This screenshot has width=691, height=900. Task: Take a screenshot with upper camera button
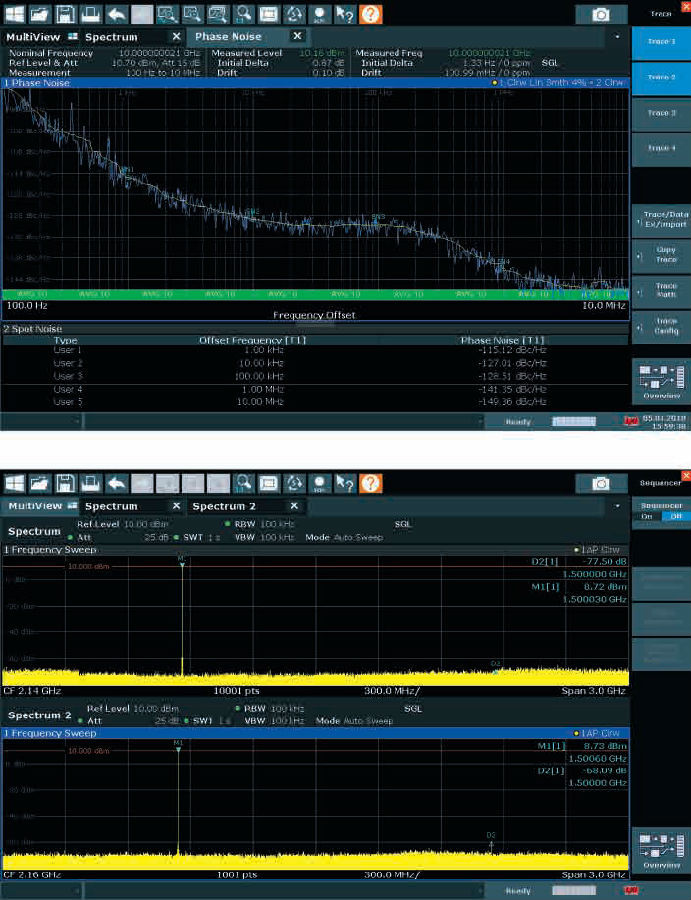pyautogui.click(x=600, y=14)
